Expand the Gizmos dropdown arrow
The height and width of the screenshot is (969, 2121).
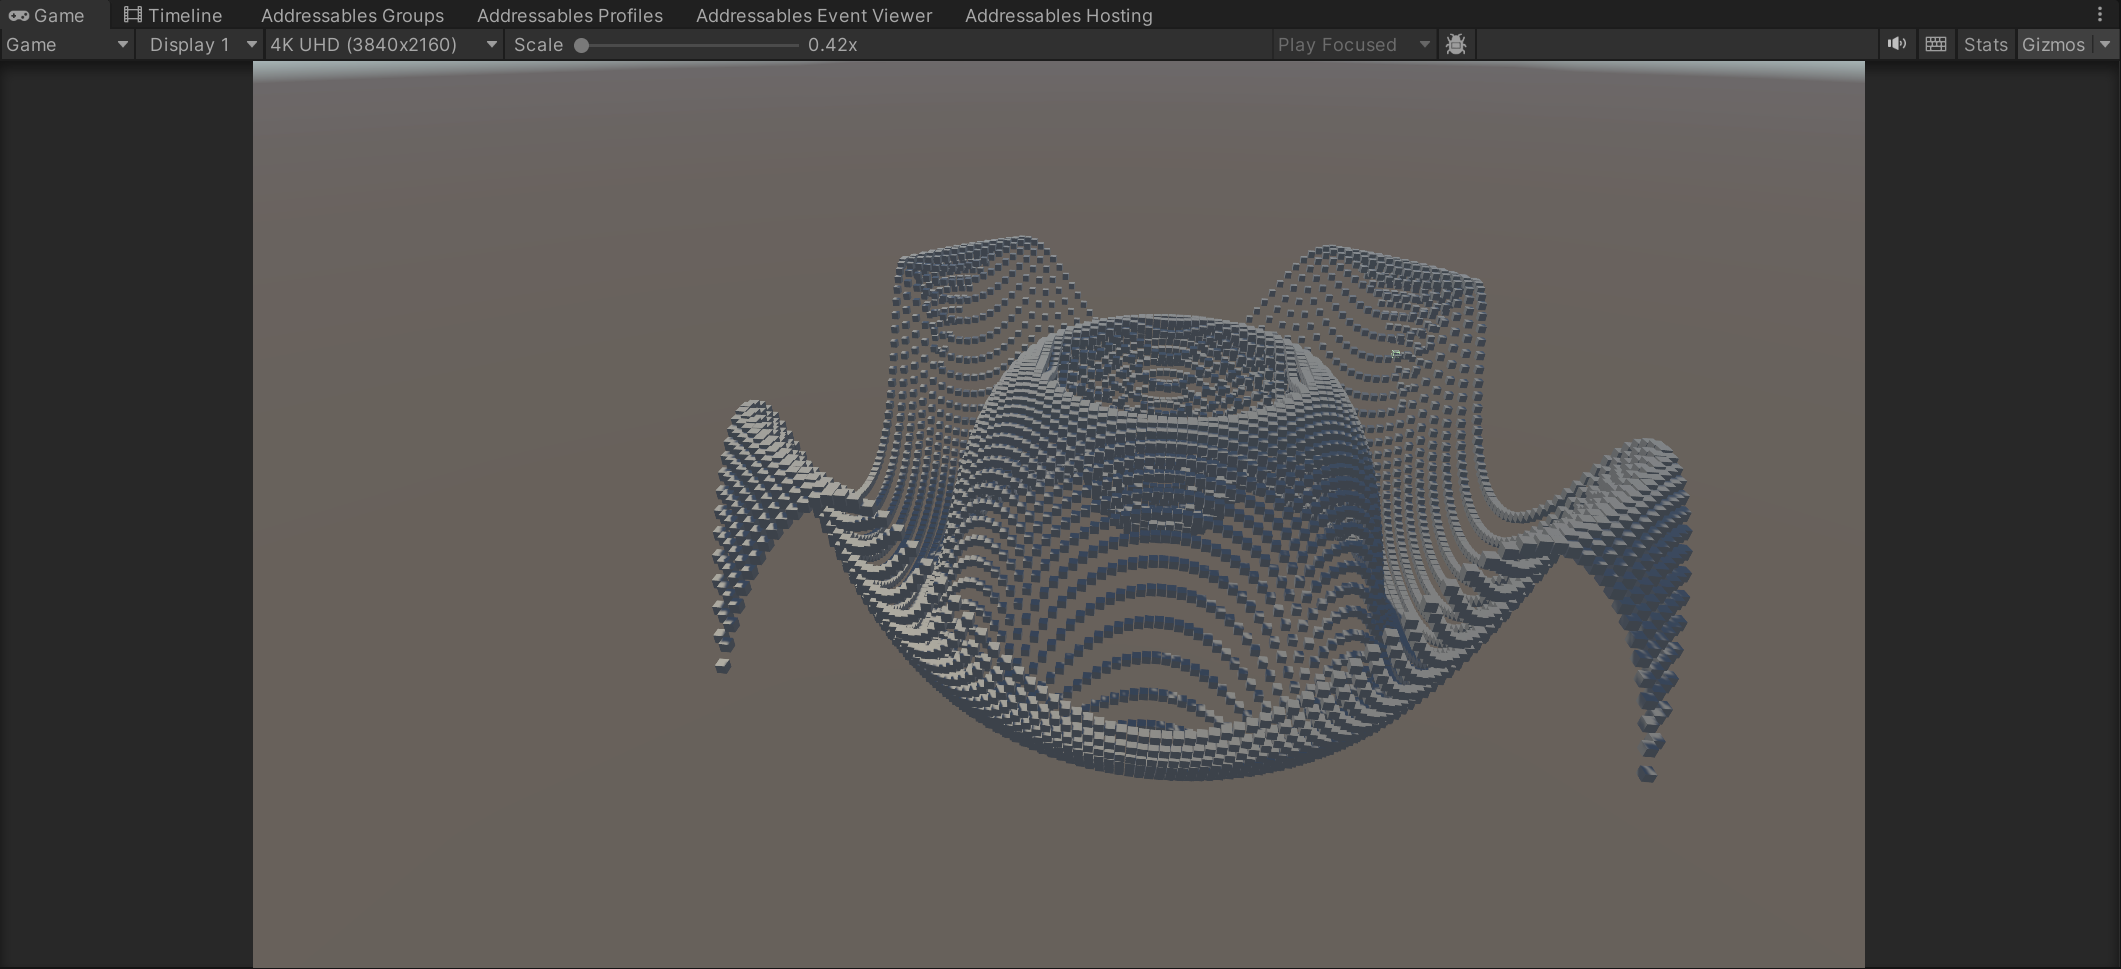point(2105,45)
